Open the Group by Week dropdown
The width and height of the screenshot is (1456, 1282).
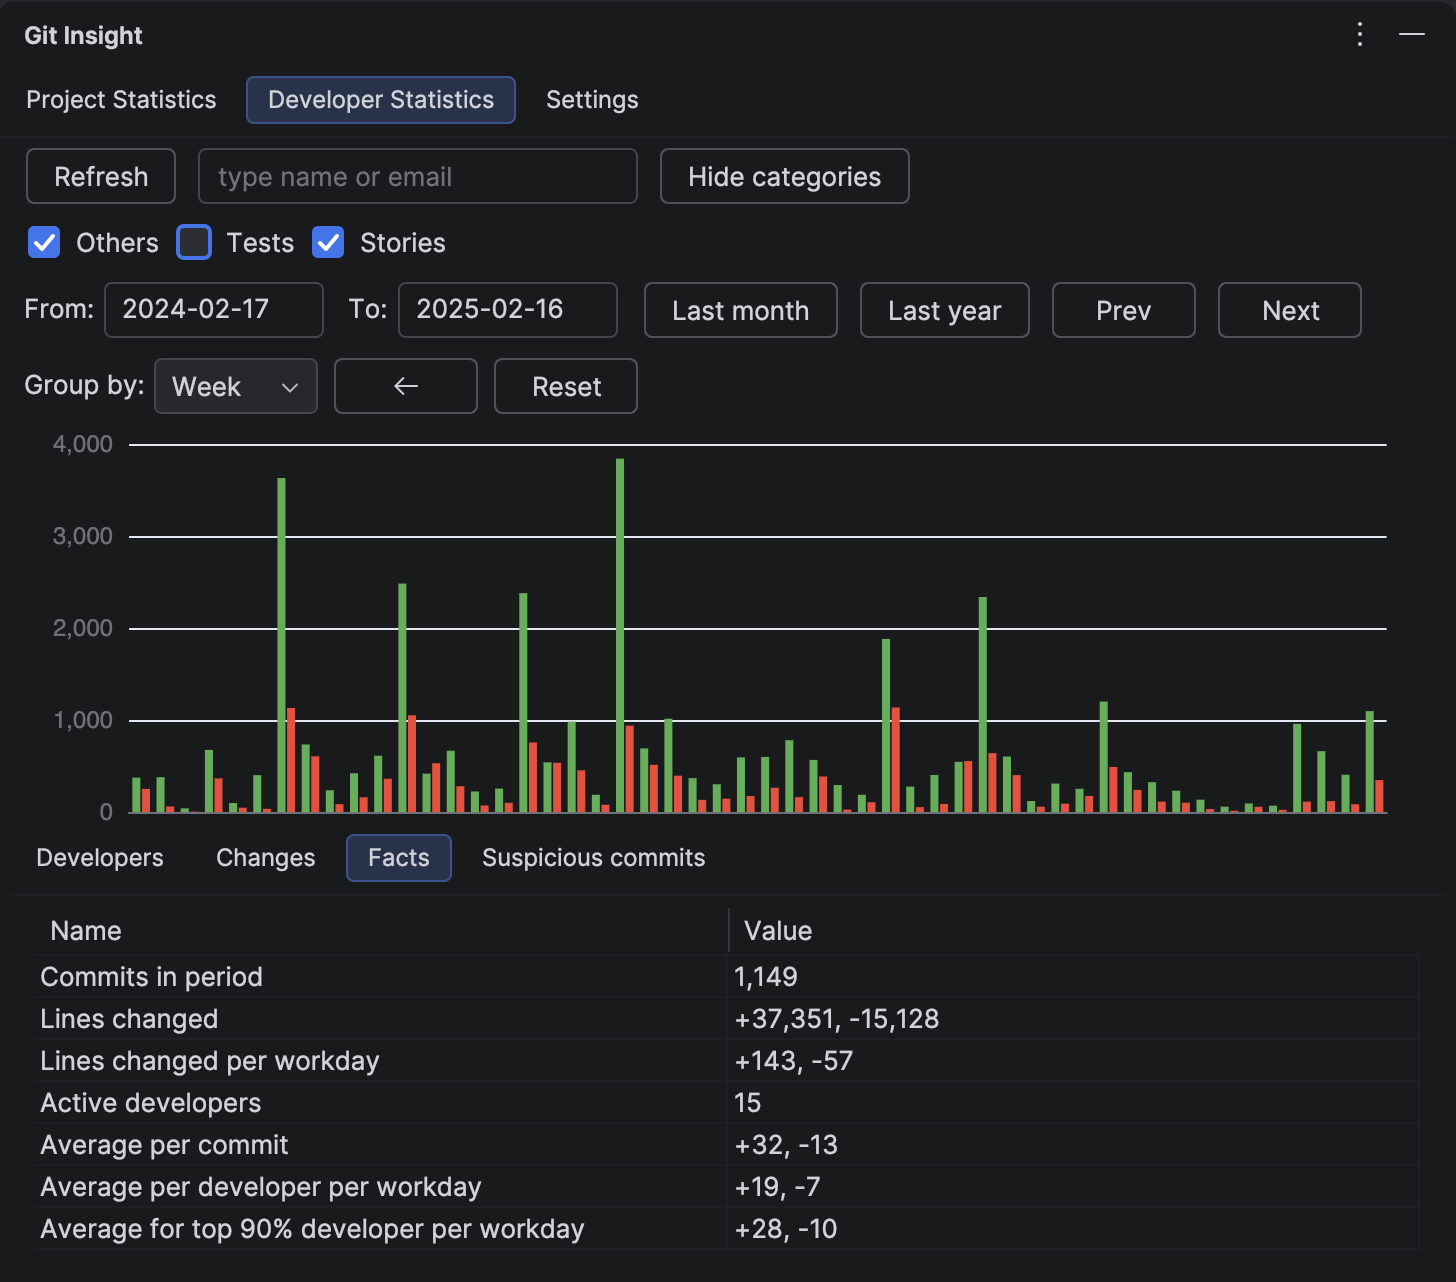pyautogui.click(x=235, y=386)
